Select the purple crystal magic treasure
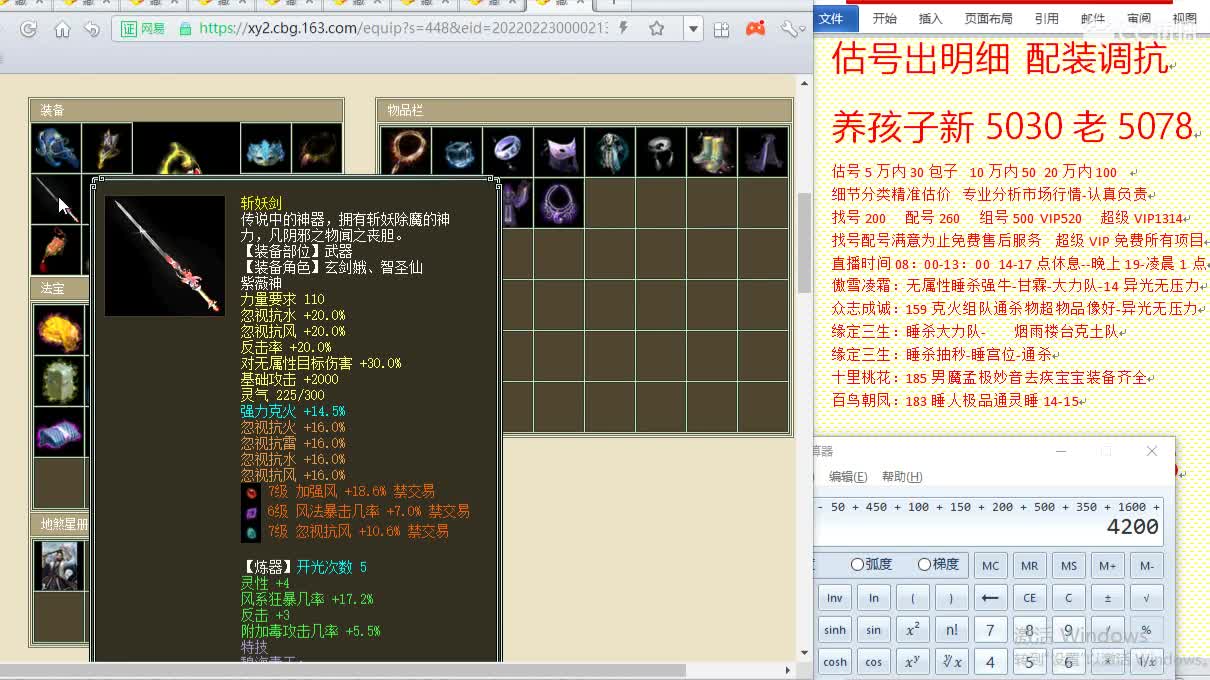Image resolution: width=1210 pixels, height=680 pixels. point(59,433)
